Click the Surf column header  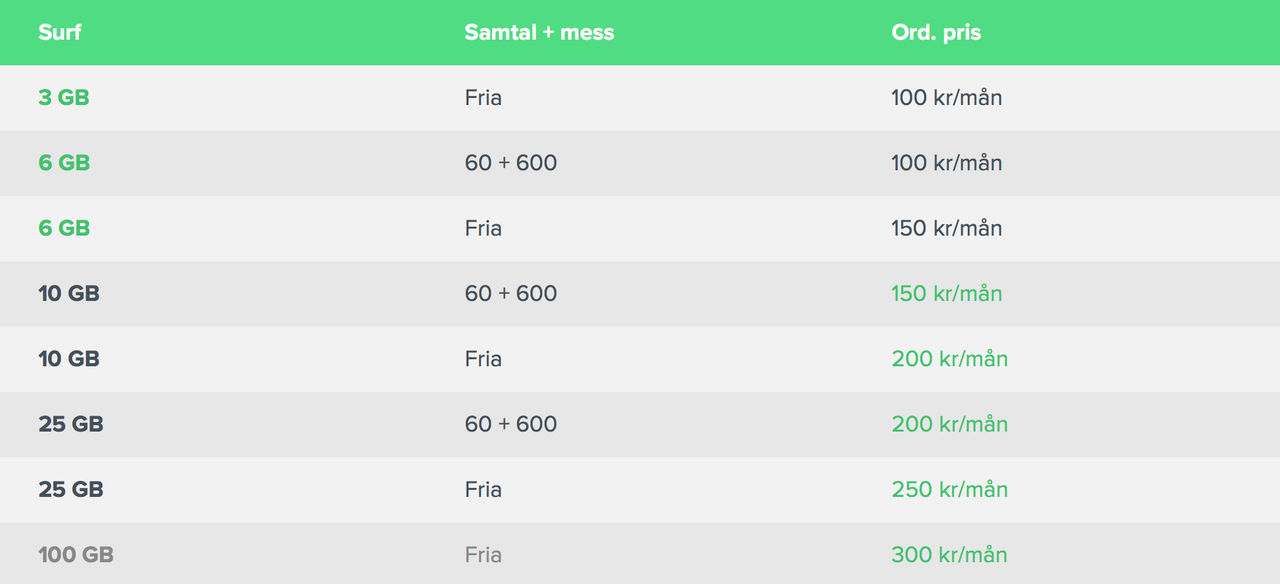click(60, 32)
